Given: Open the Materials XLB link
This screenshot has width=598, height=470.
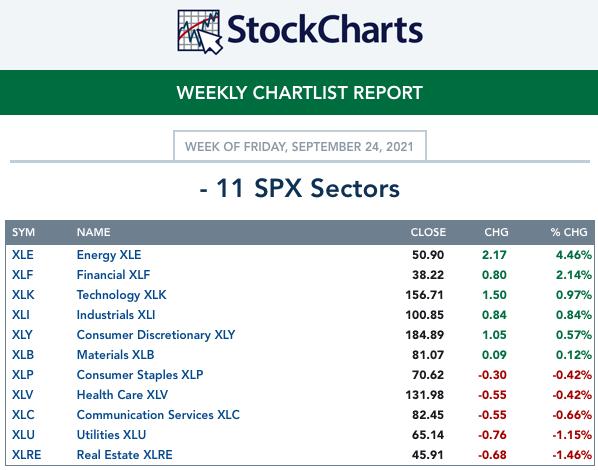Looking at the screenshot, I should coord(115,355).
